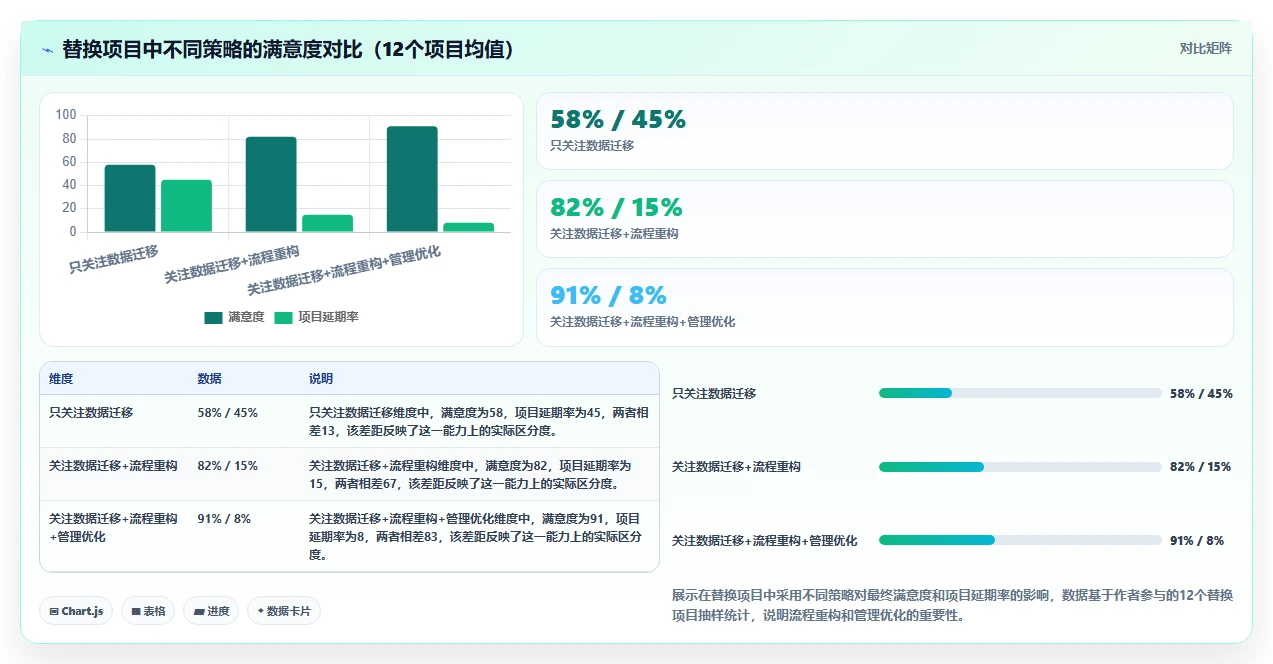Click the x-axis label 关注数据迁移+流程重构+管理优化

click(x=345, y=271)
